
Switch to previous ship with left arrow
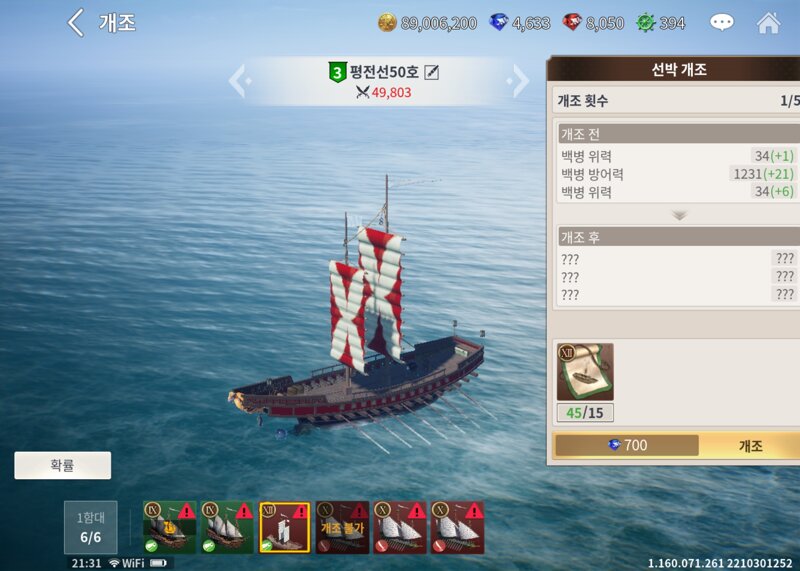[240, 81]
